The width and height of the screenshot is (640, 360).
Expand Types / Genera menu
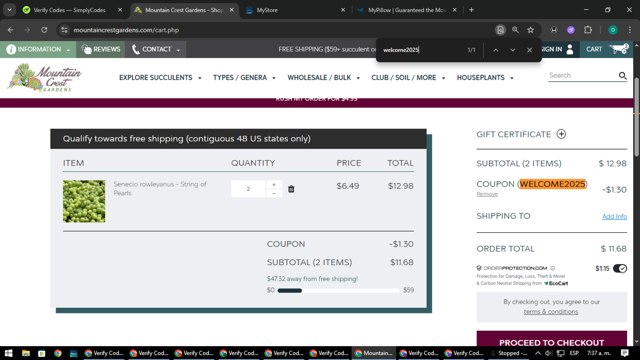coord(244,78)
